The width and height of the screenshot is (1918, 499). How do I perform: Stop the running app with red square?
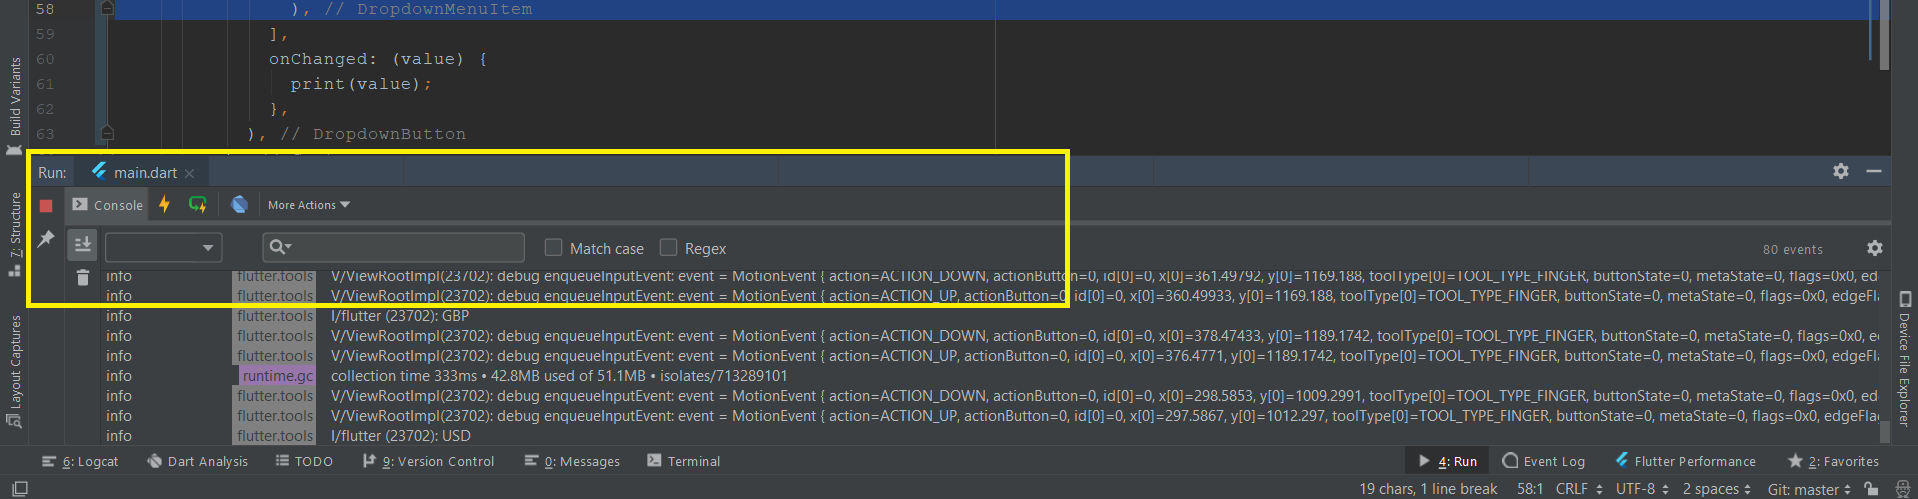(x=46, y=205)
